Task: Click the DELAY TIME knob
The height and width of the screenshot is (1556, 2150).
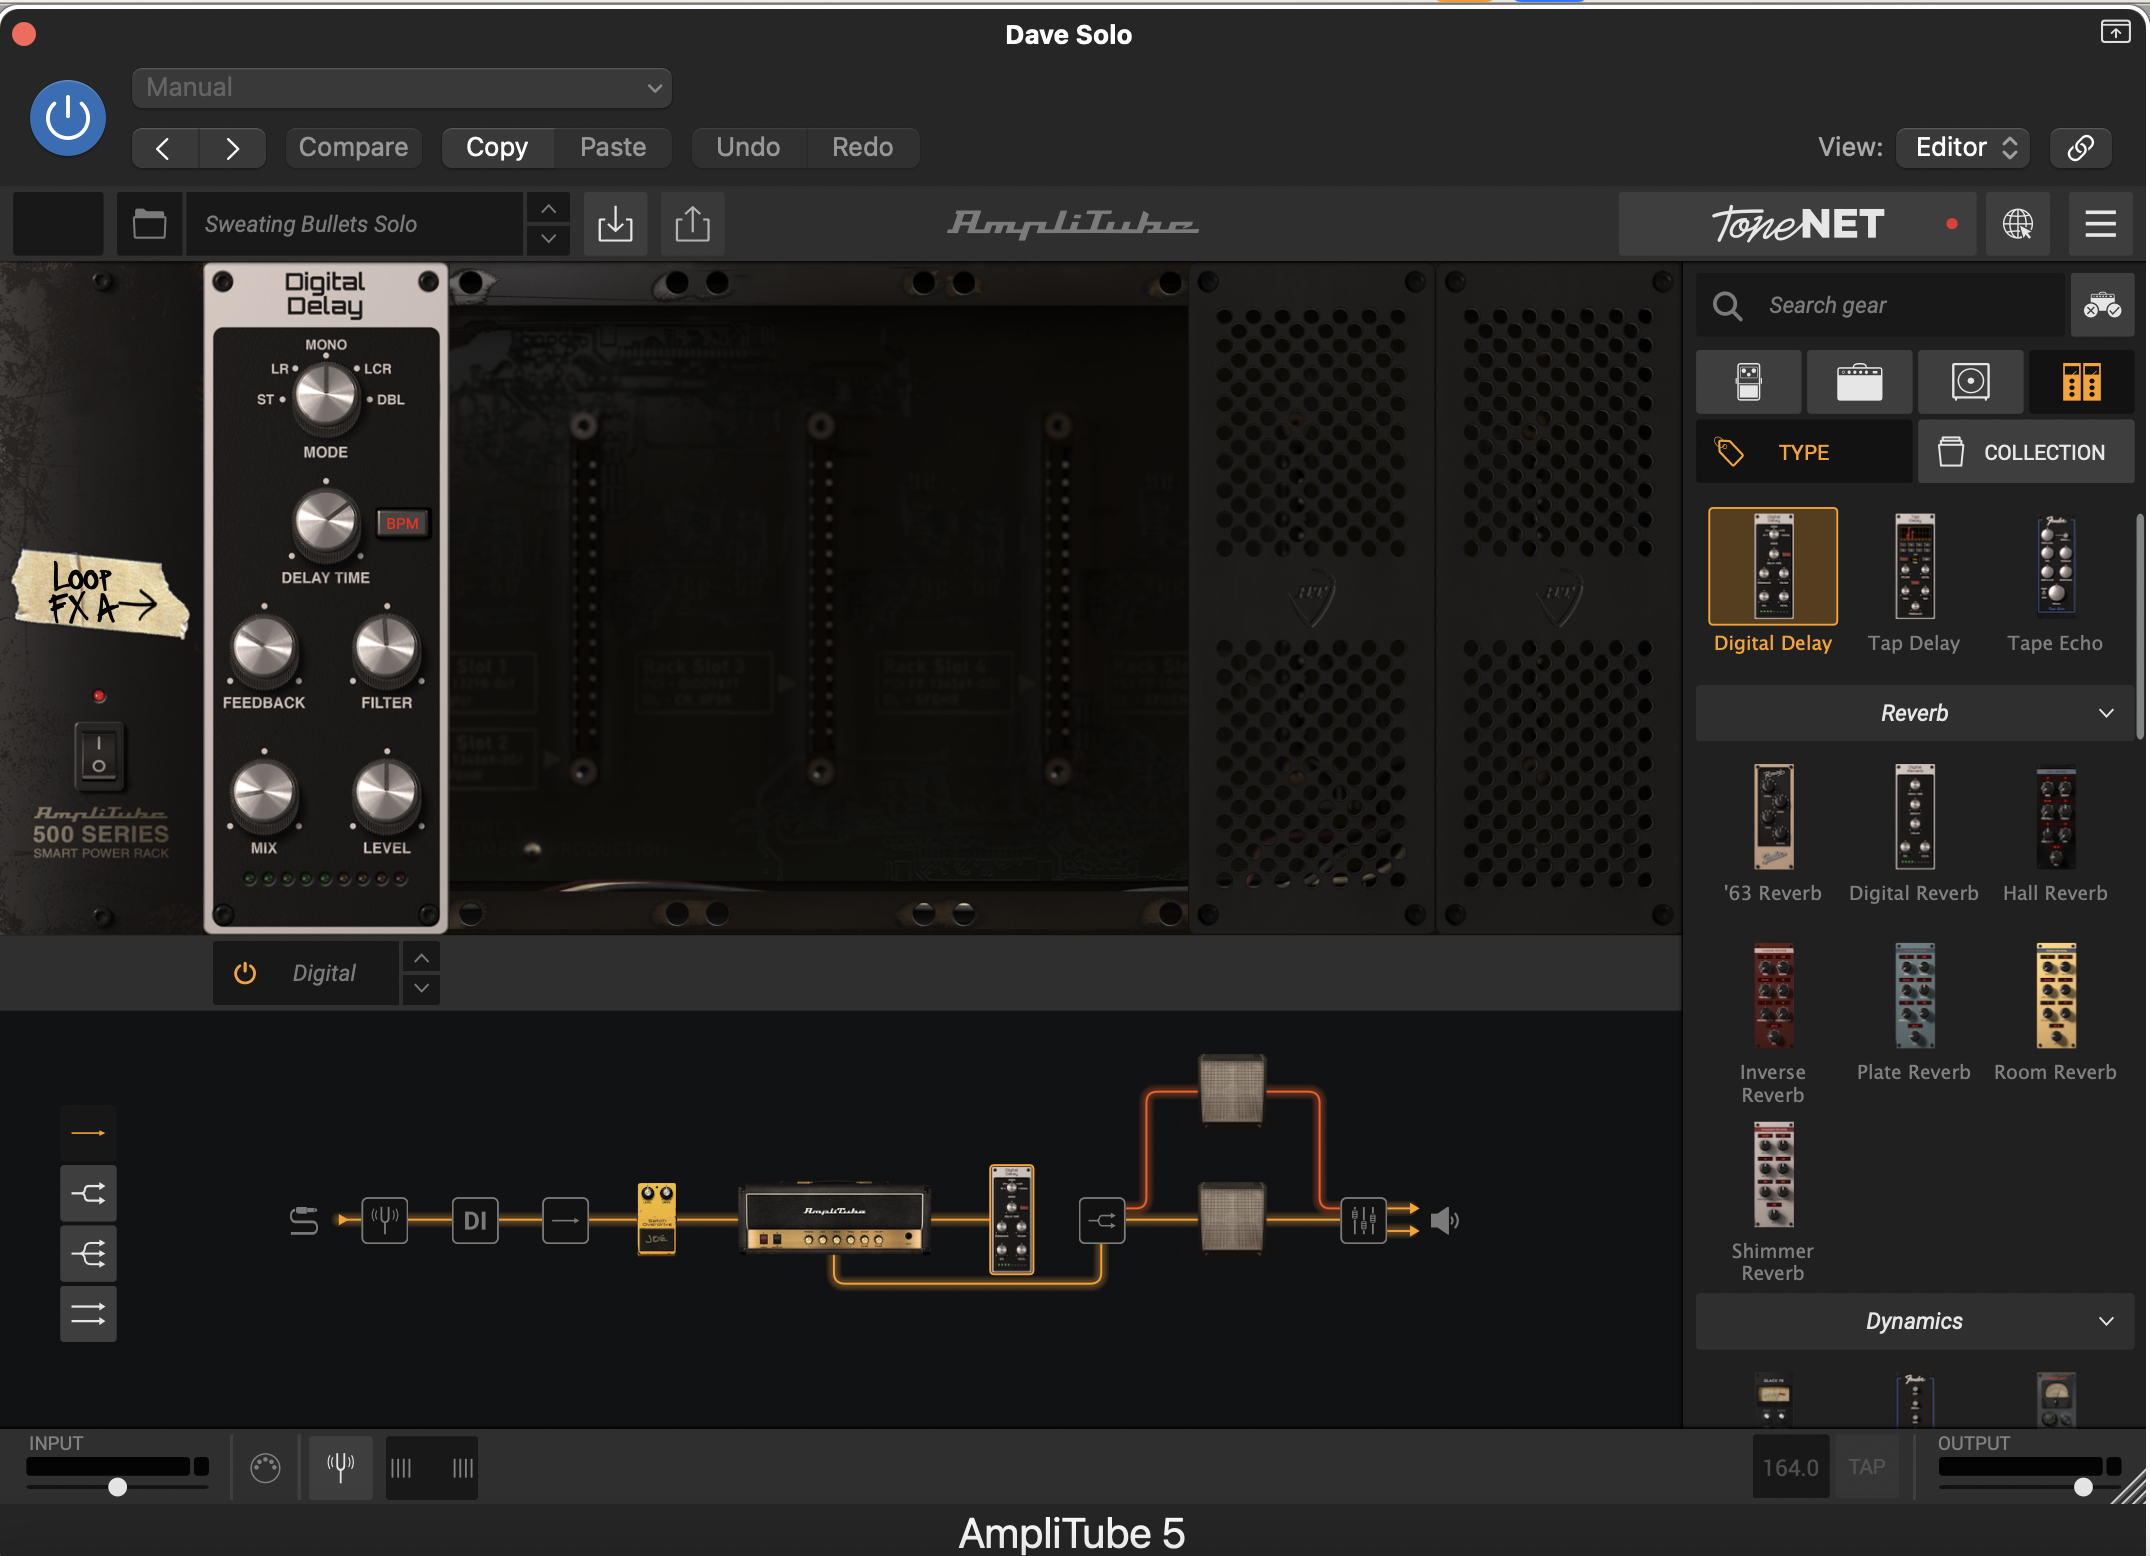Action: 326,523
